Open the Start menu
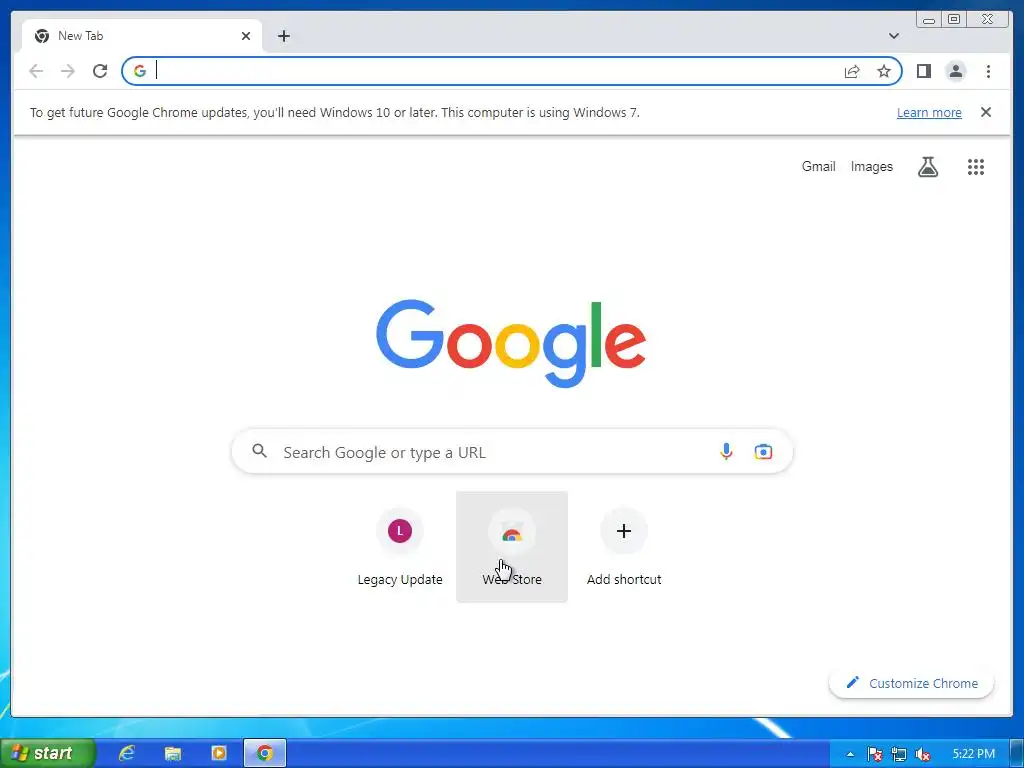1024x768 pixels. [47, 753]
